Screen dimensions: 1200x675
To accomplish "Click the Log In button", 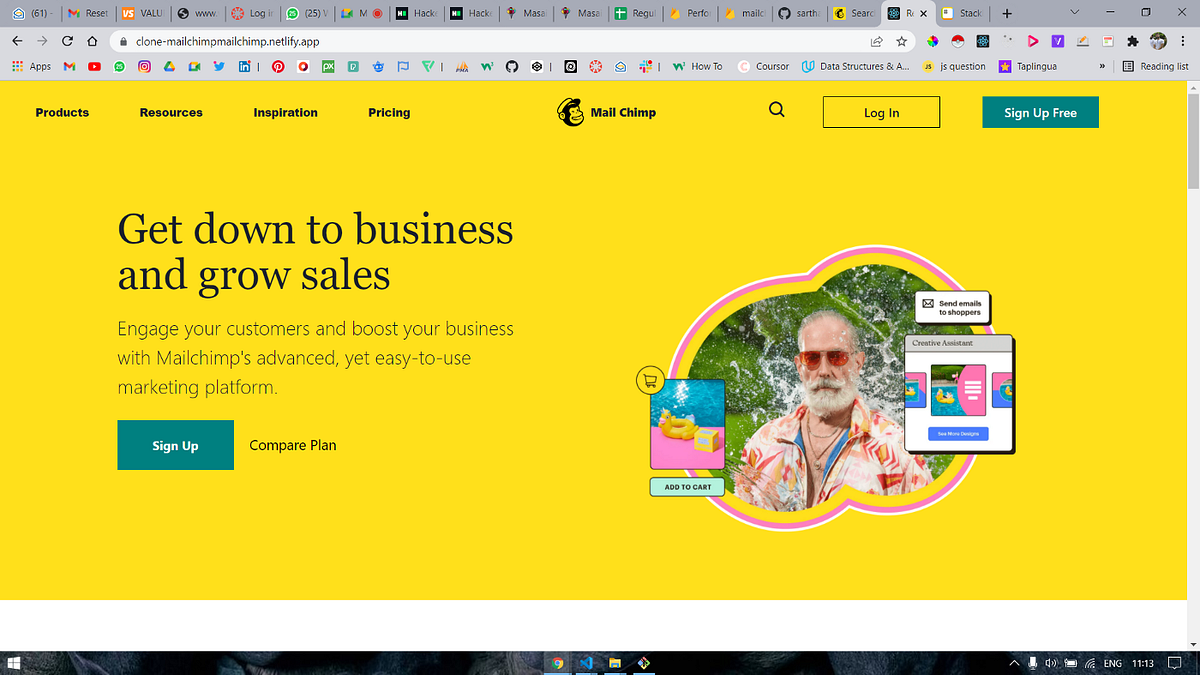I will coord(881,112).
